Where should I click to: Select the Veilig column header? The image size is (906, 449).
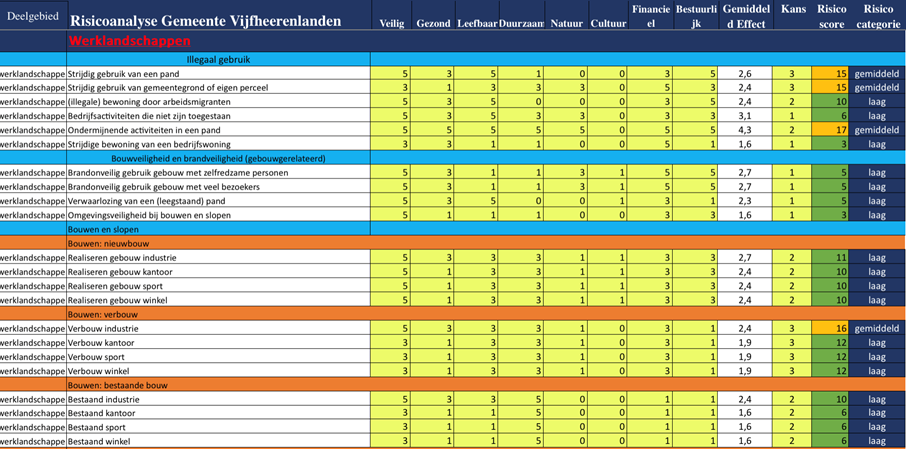392,23
